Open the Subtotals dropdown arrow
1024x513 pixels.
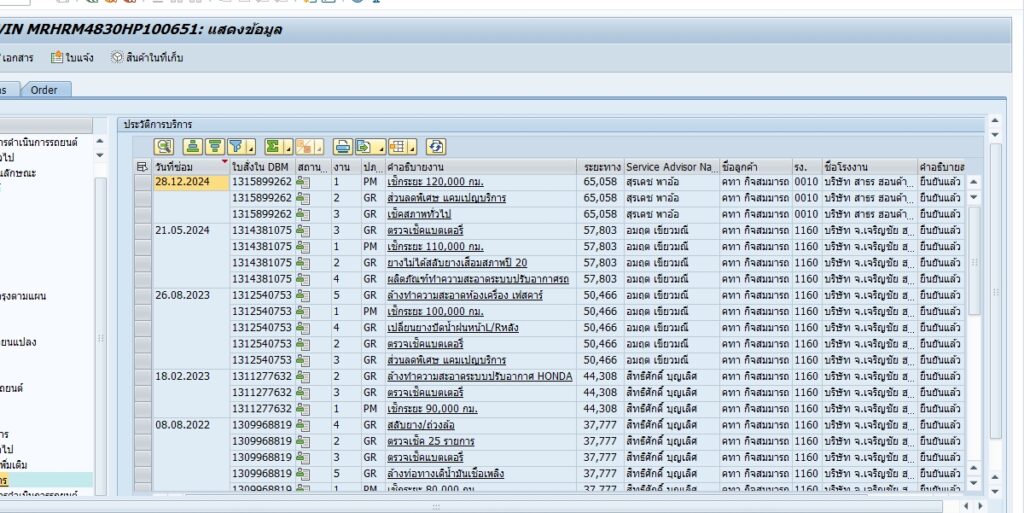pyautogui.click(x=318, y=149)
